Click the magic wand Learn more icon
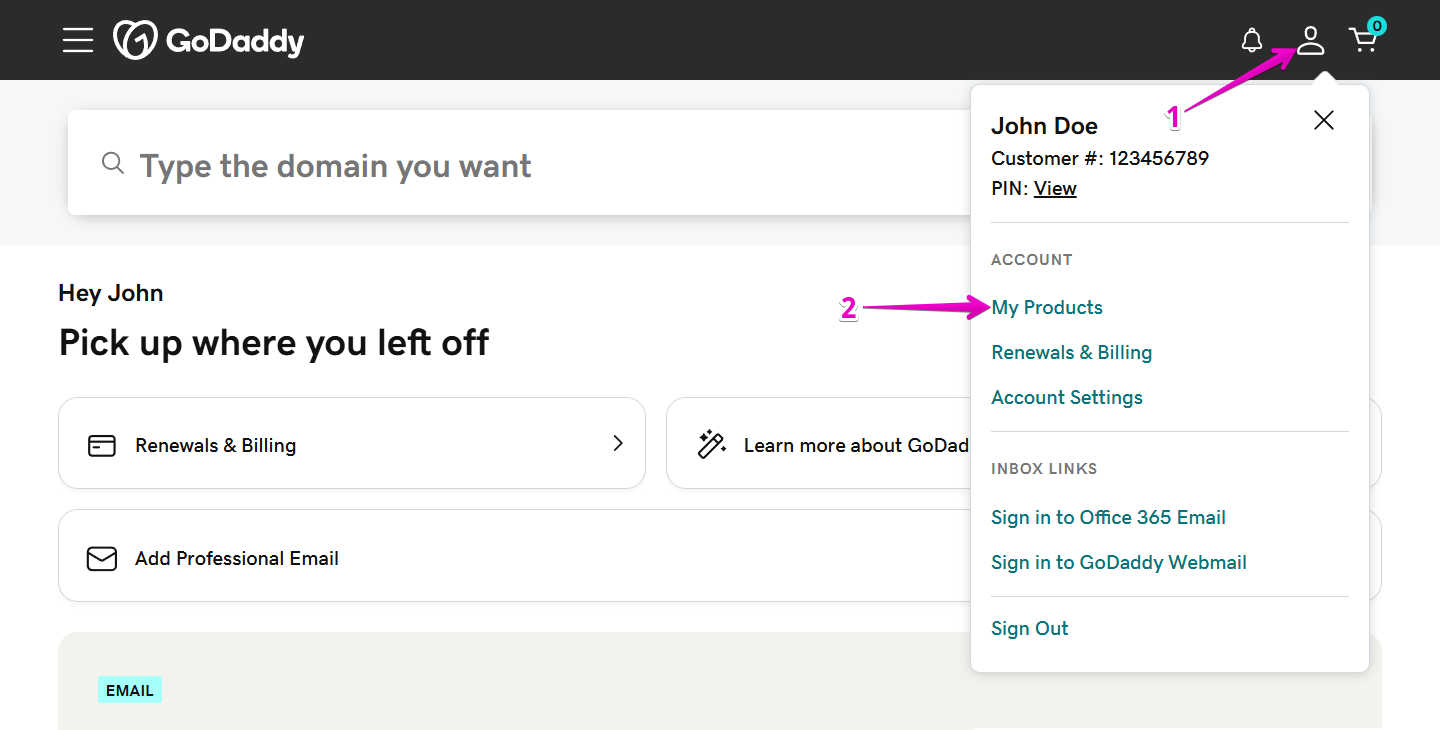 [x=711, y=445]
